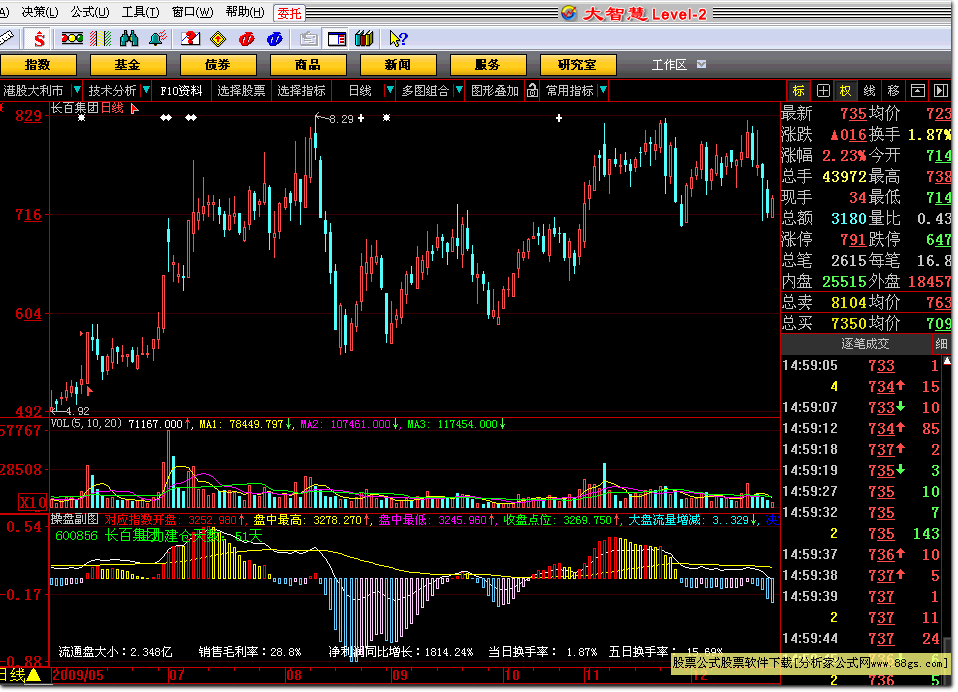Screen dimensions: 958x692
Task: Click the 选择股票 button
Action: pos(241,90)
